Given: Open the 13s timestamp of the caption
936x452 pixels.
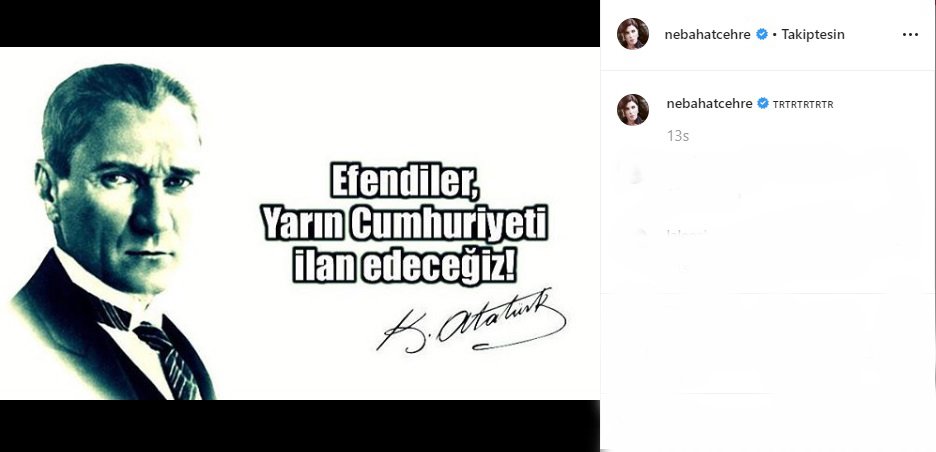Looking at the screenshot, I should pyautogui.click(x=678, y=136).
